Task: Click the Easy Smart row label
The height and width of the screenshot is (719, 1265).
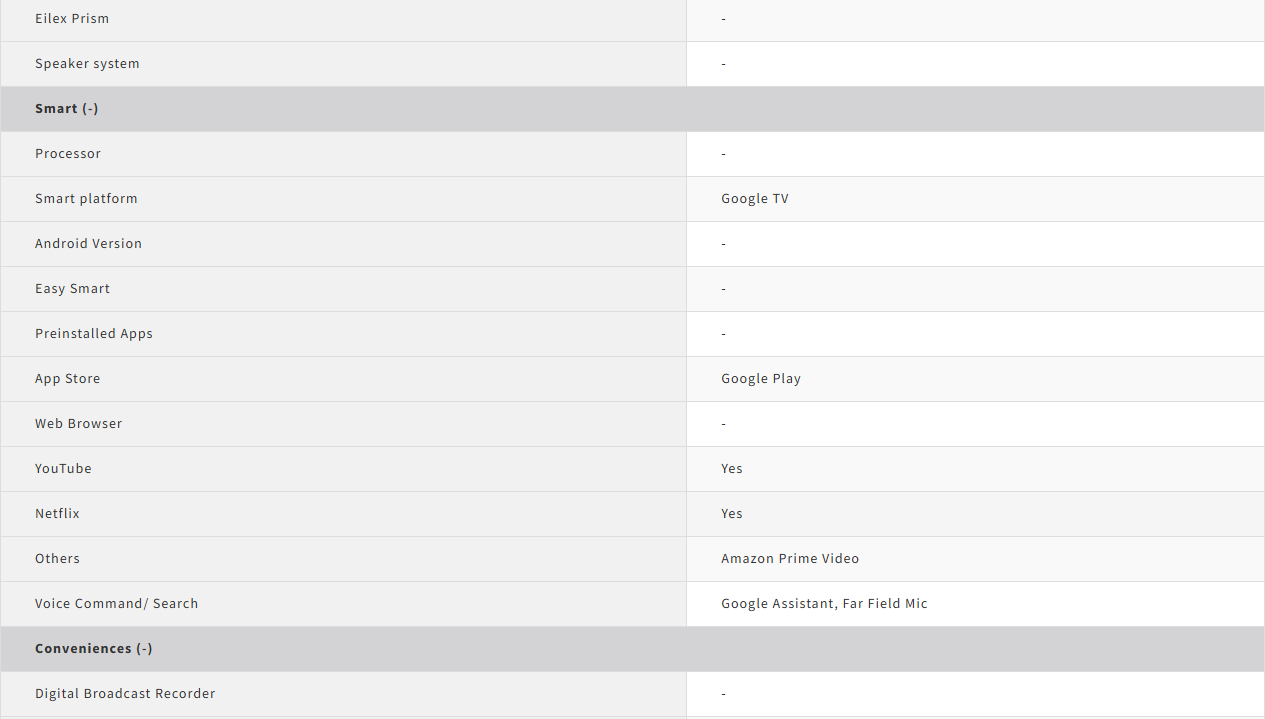Action: point(73,289)
